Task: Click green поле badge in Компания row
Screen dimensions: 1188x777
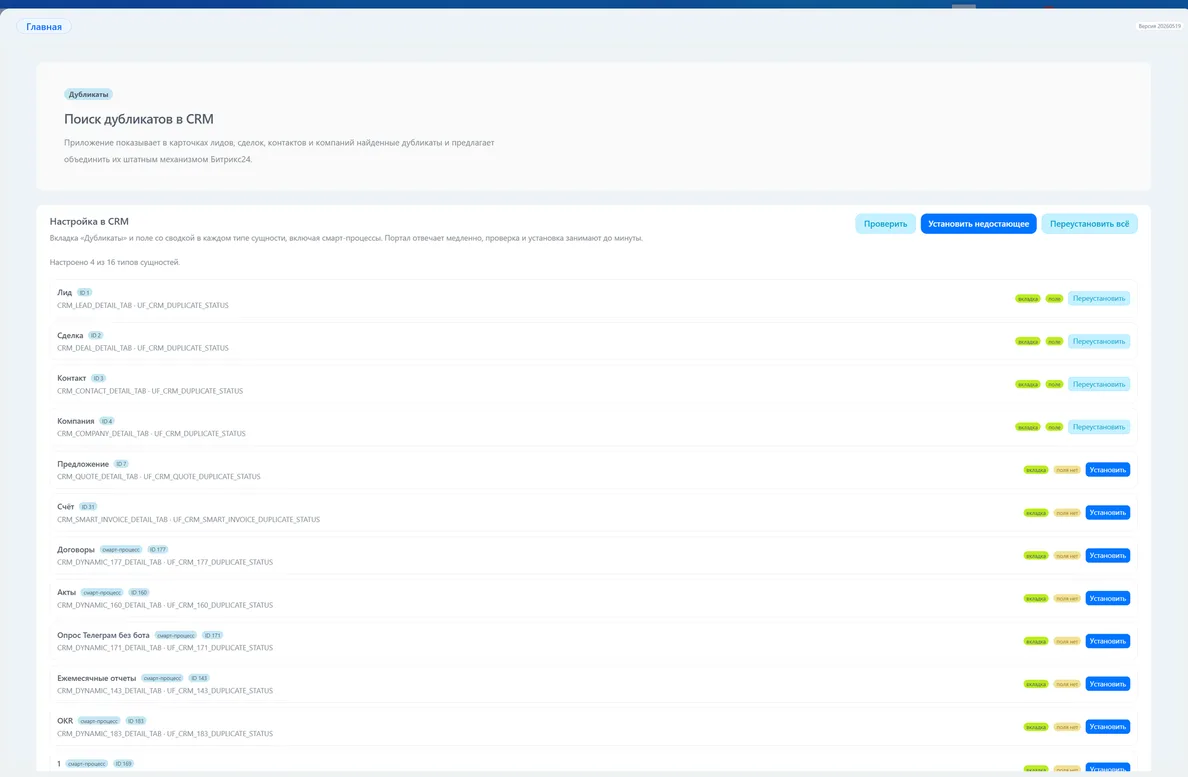Action: pyautogui.click(x=1054, y=427)
